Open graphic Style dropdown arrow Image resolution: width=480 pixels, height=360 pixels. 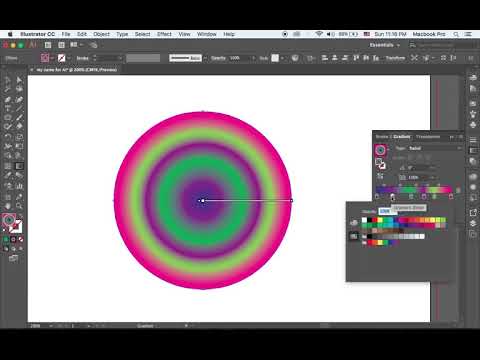(x=282, y=58)
